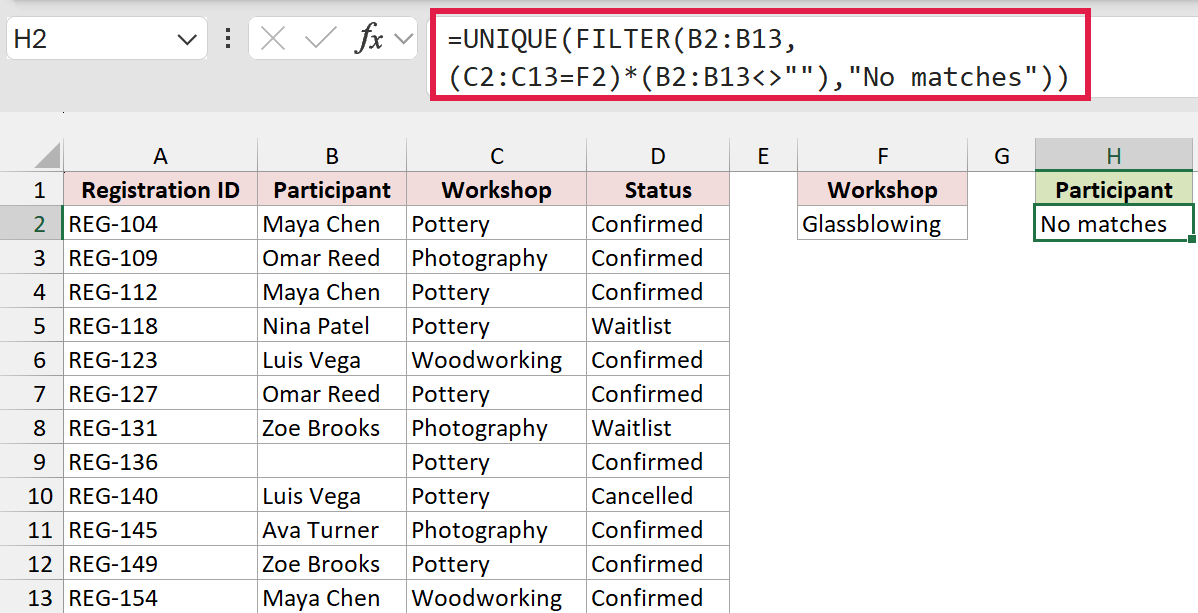Image resolution: width=1198 pixels, height=613 pixels.
Task: Select column C header
Action: pos(497,156)
